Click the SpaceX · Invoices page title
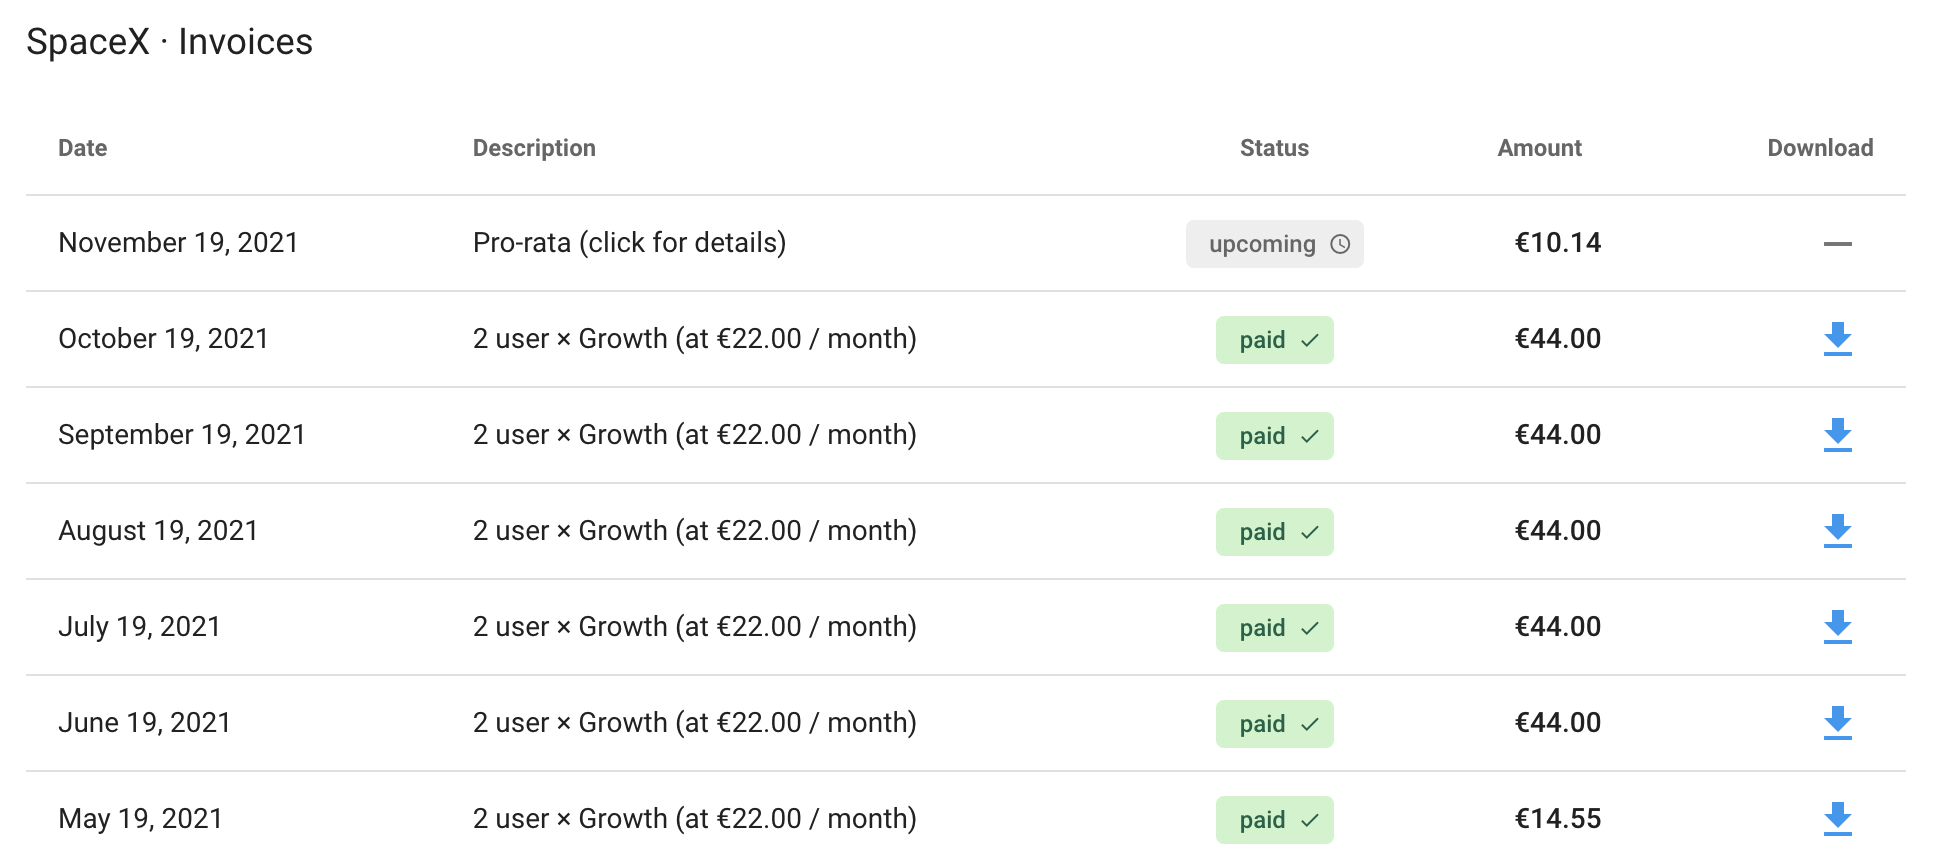 pos(169,42)
